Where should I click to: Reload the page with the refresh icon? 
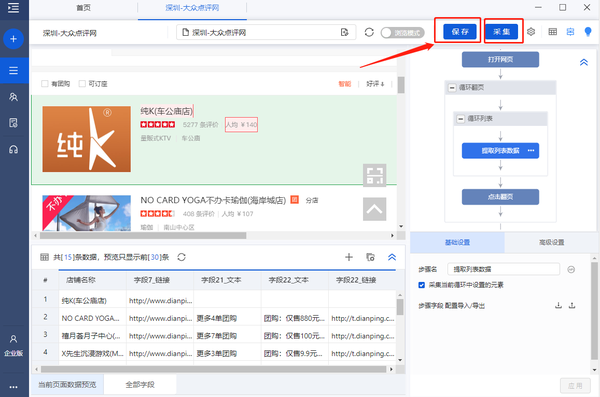click(369, 33)
